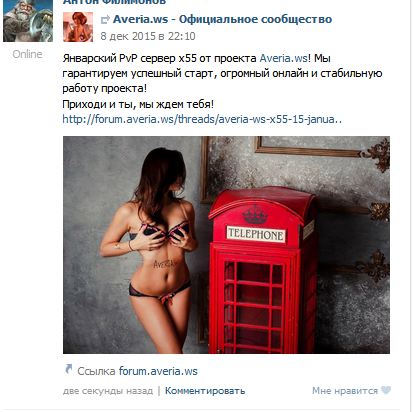The width and height of the screenshot is (415, 412).
Task: Click the heart icon next to Мне нравится
Action: [x=386, y=390]
